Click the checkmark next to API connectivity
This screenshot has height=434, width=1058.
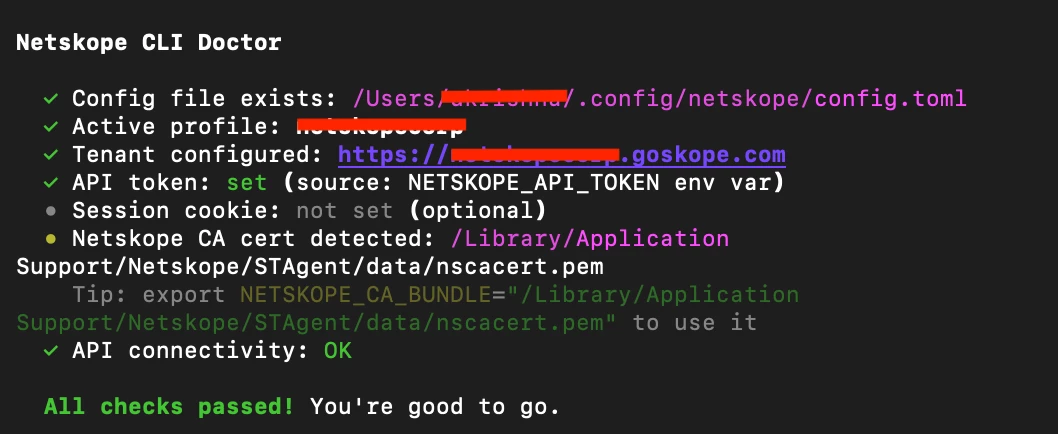click(51, 351)
